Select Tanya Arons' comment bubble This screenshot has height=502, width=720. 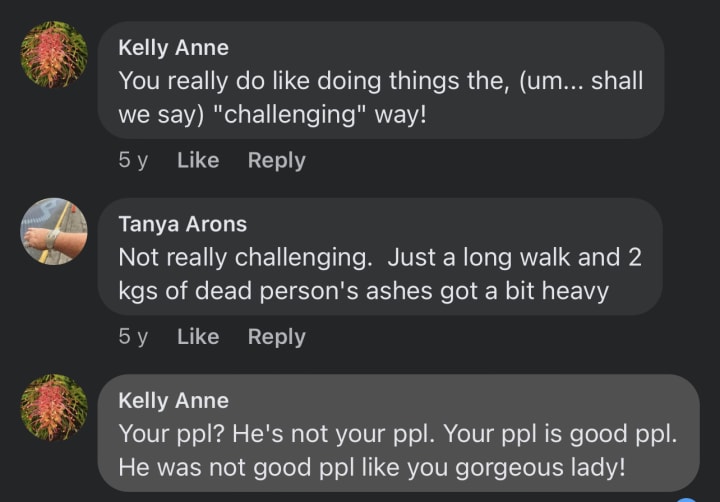380,256
